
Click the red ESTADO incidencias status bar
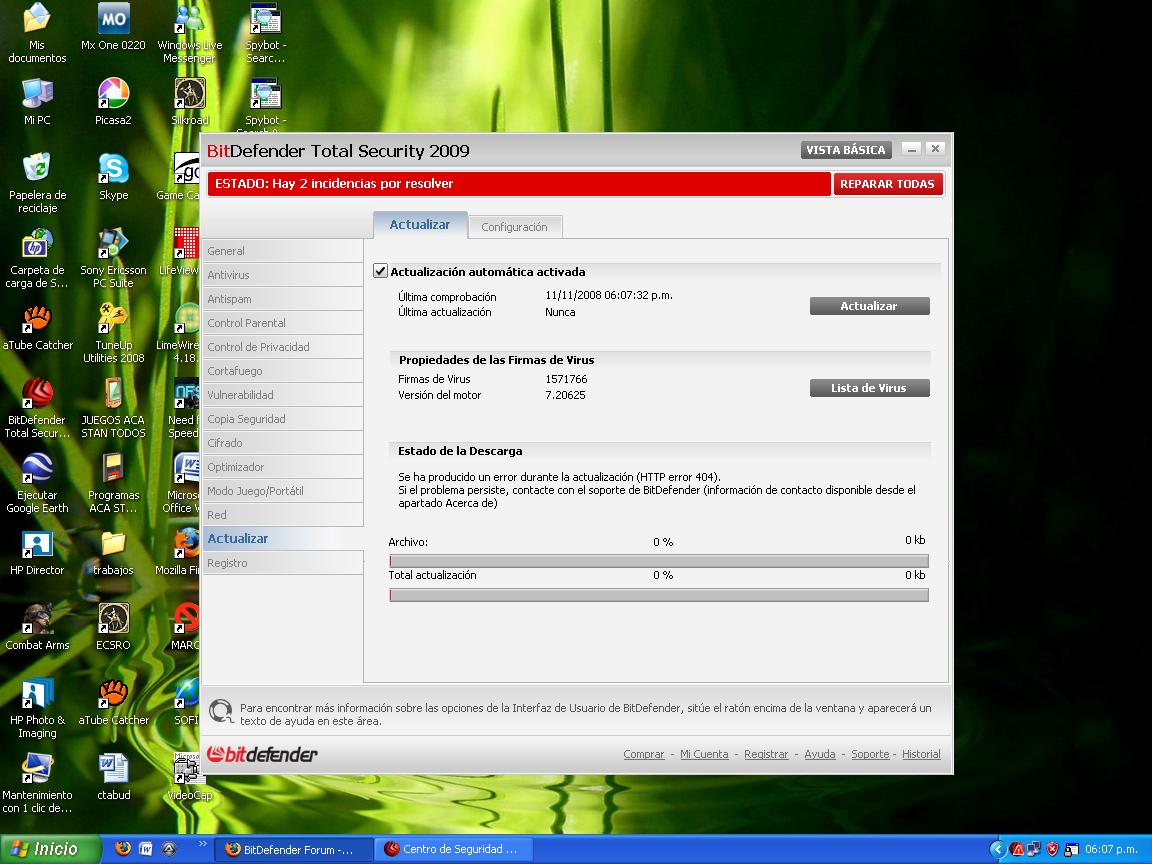click(x=519, y=184)
